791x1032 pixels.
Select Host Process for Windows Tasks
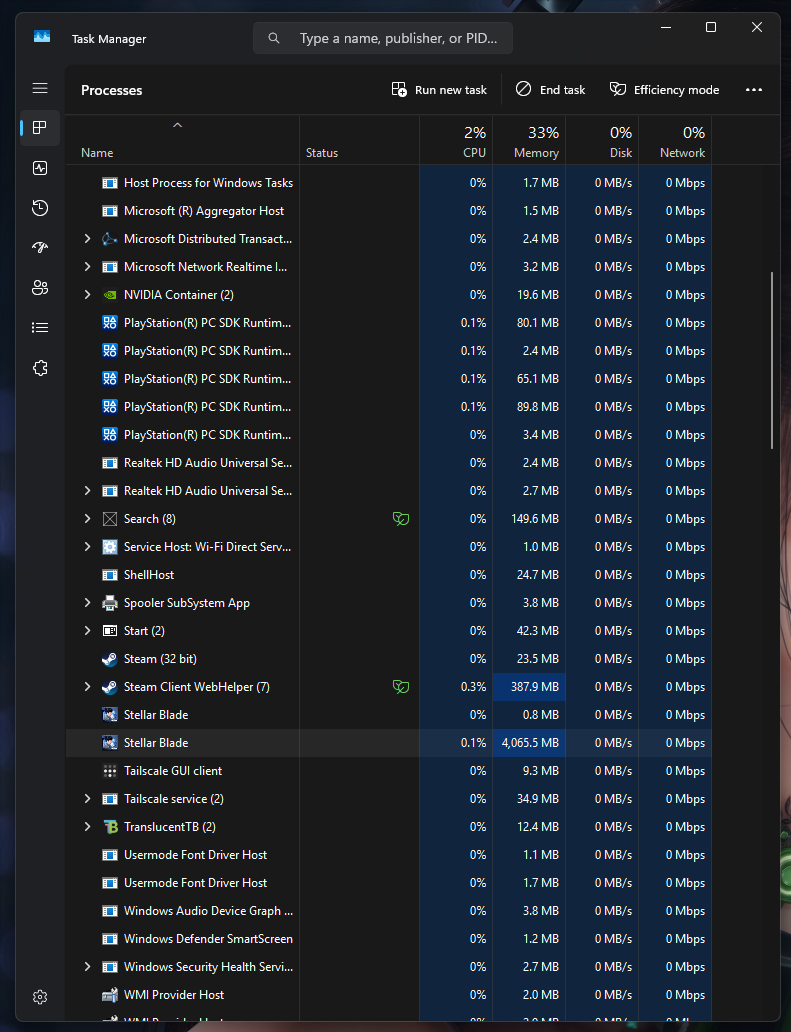[x=389, y=183]
